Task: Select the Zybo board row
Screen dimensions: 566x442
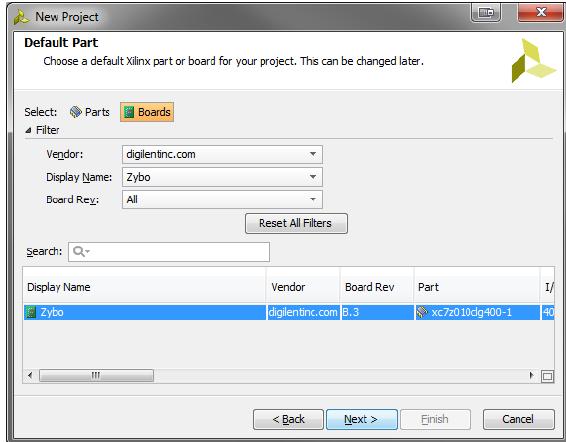Action: [x=289, y=312]
